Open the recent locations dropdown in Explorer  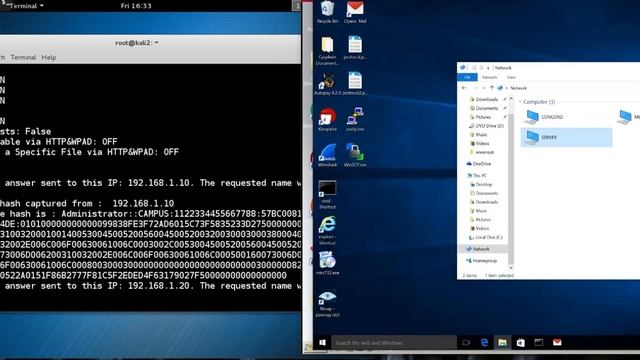click(483, 88)
